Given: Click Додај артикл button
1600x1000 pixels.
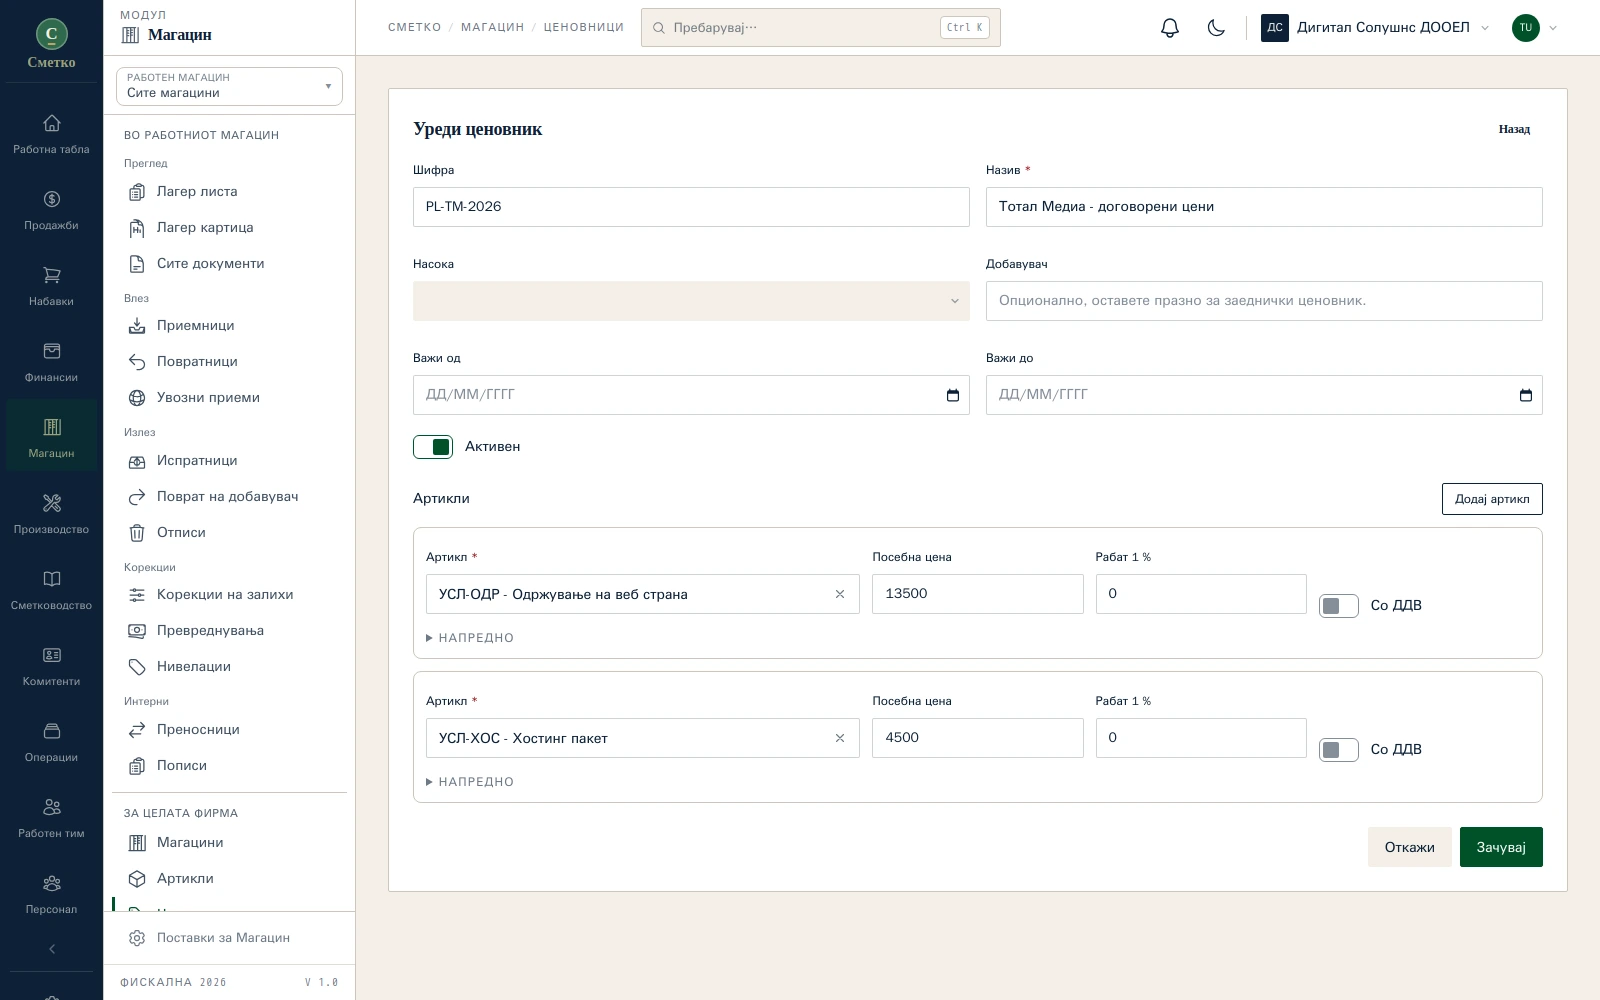Looking at the screenshot, I should [x=1492, y=499].
